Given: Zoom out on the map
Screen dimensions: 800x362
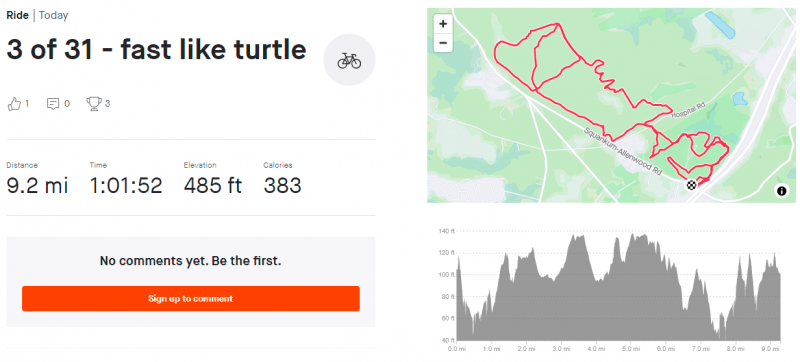Looking at the screenshot, I should 443,43.
